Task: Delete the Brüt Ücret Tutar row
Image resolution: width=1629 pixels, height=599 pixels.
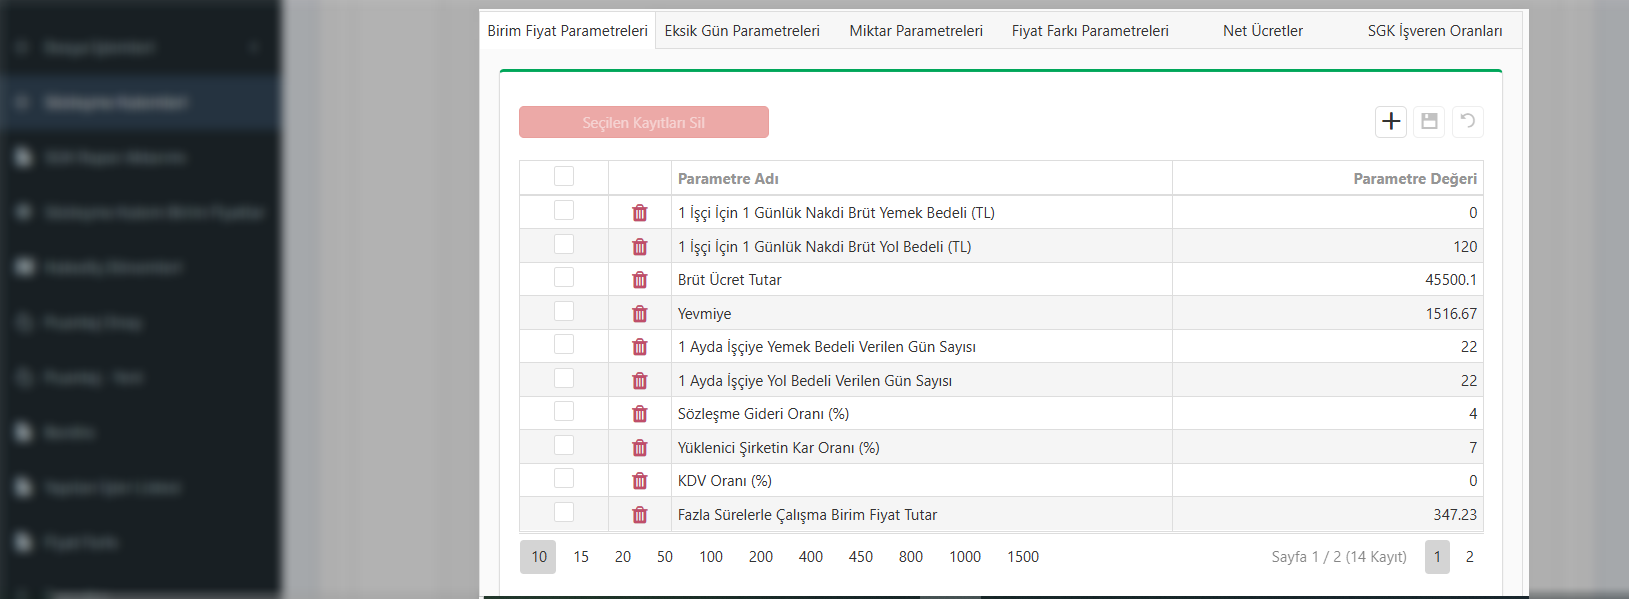Action: (x=640, y=280)
